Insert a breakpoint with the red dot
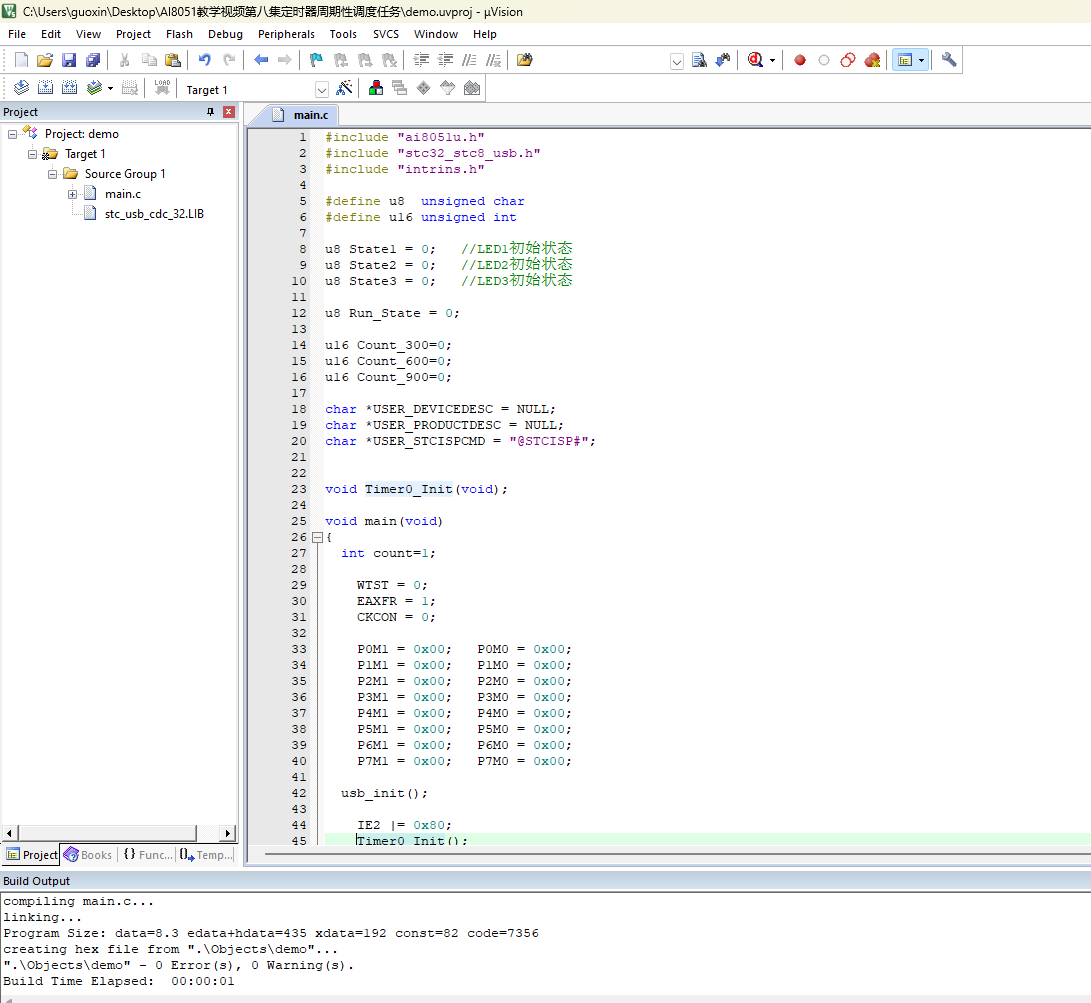1091x1003 pixels. click(800, 60)
